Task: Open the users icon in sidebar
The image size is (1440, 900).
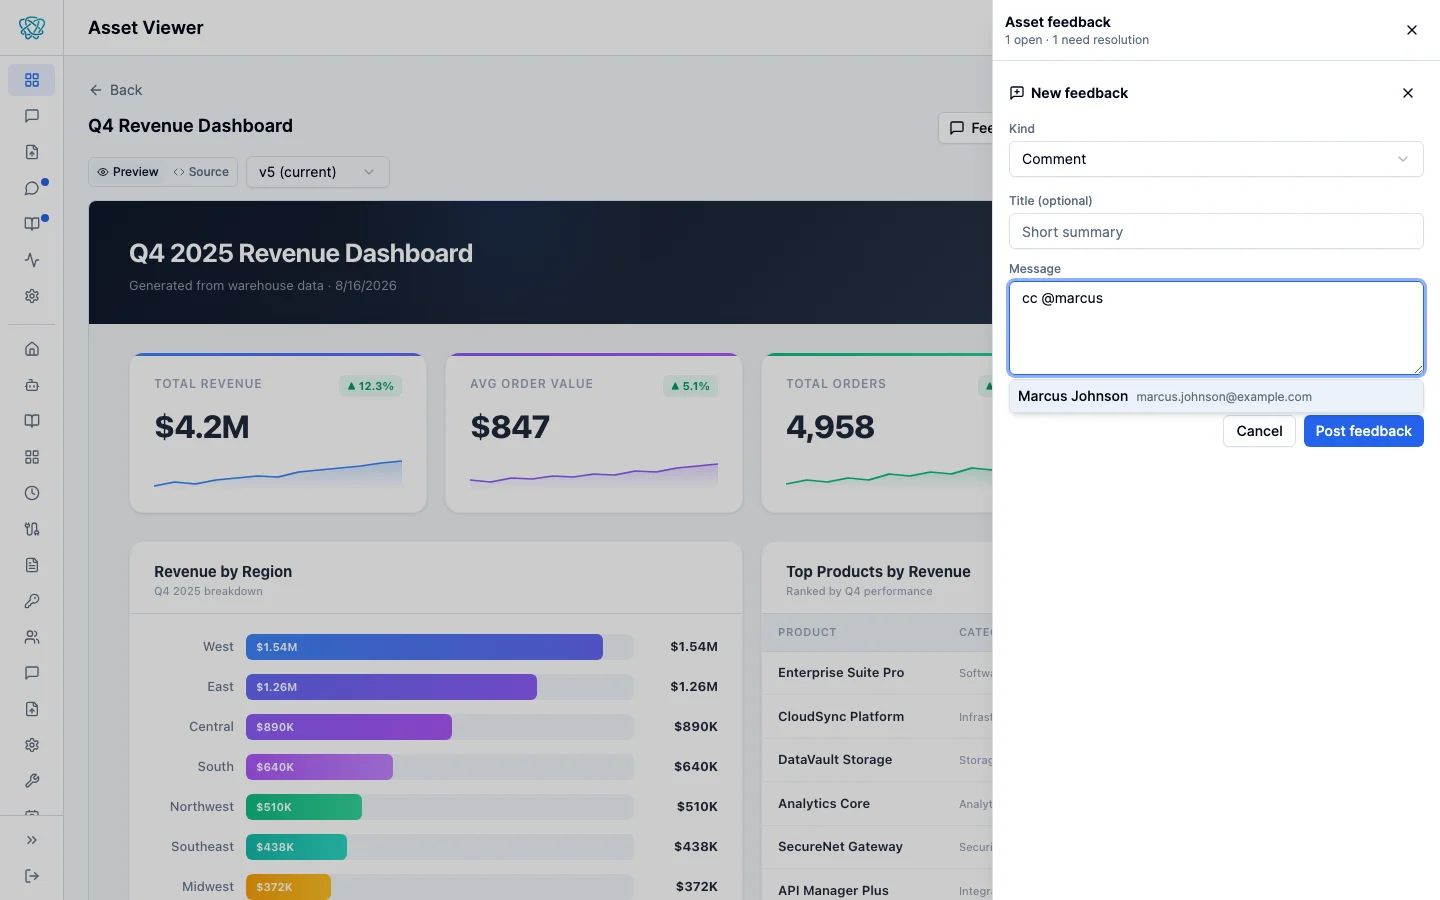Action: pos(32,637)
